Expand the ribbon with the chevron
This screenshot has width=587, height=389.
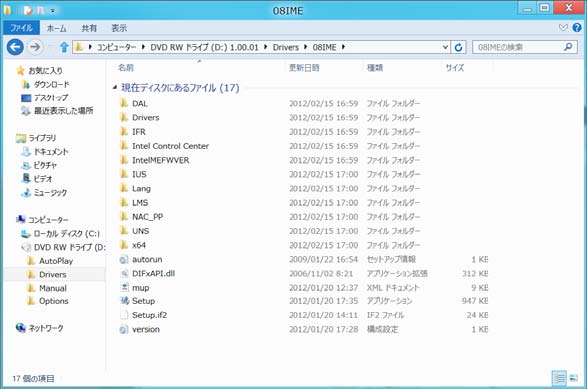pos(563,27)
